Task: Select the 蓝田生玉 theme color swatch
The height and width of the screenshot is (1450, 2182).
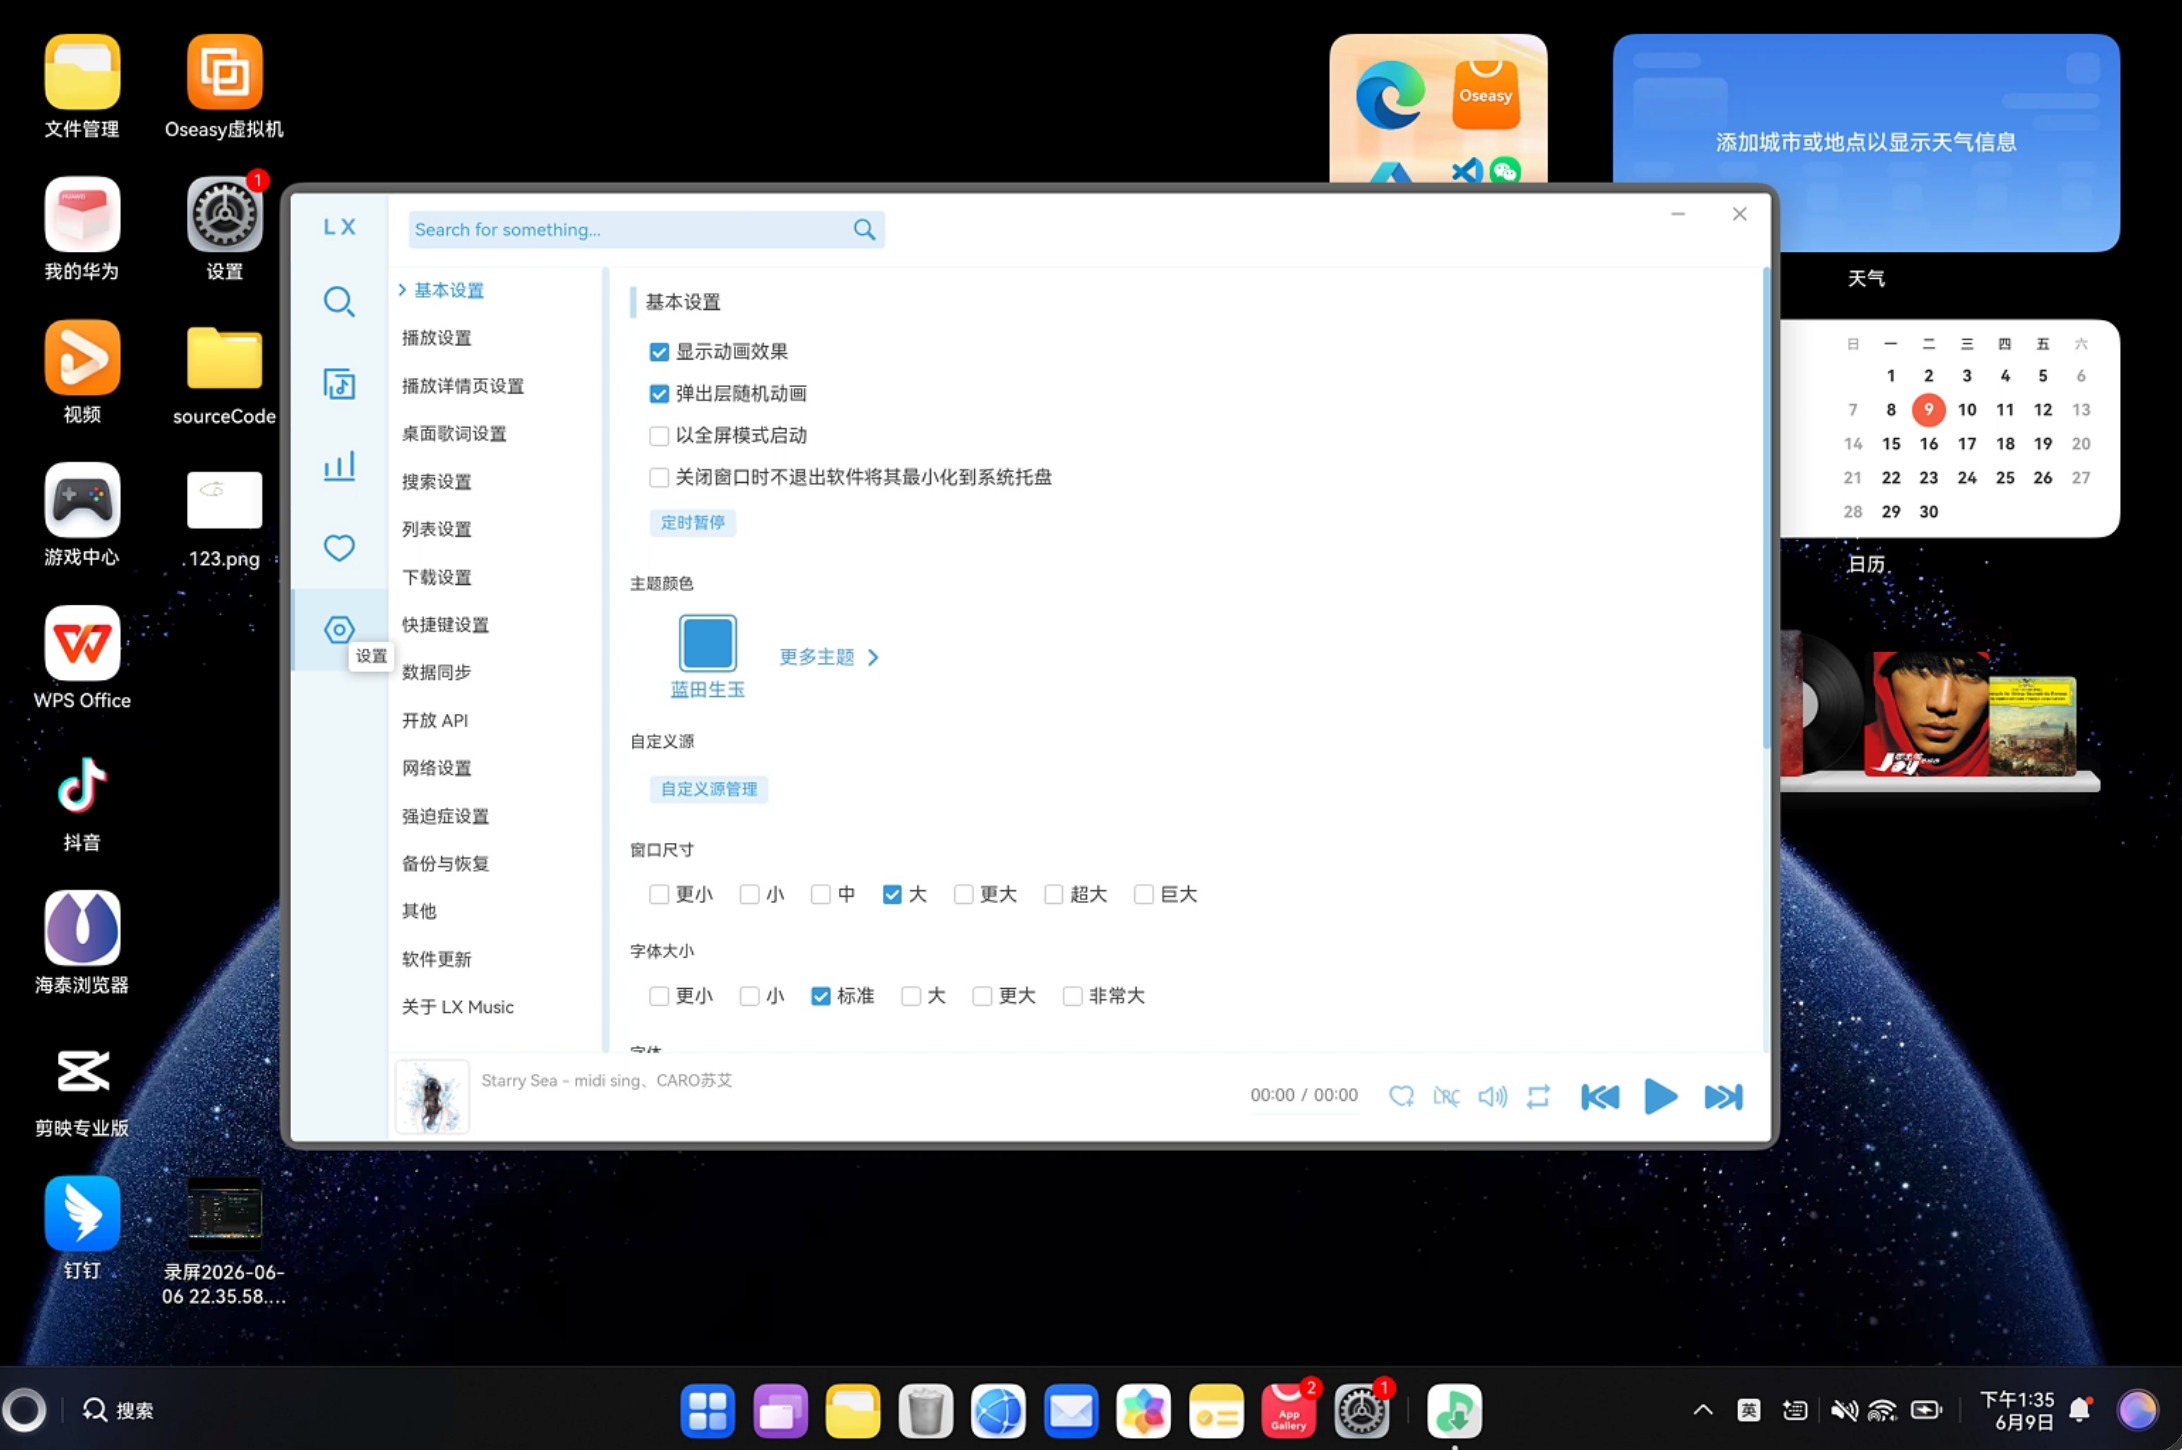Action: click(x=707, y=642)
